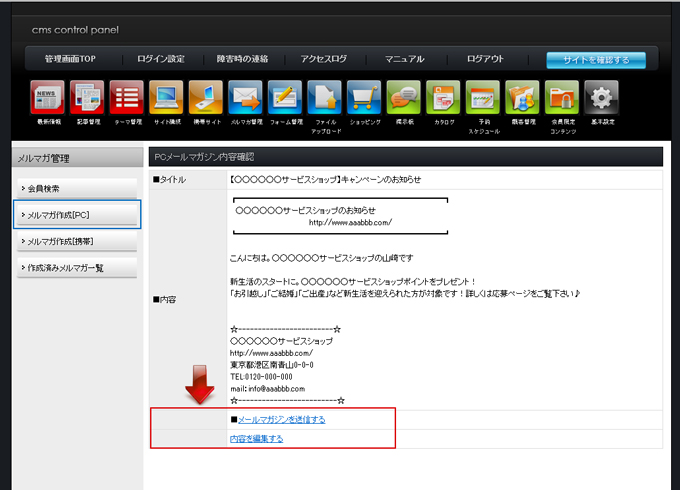Click the メールマガジンを送信する link
680x490 pixels.
[x=281, y=419]
